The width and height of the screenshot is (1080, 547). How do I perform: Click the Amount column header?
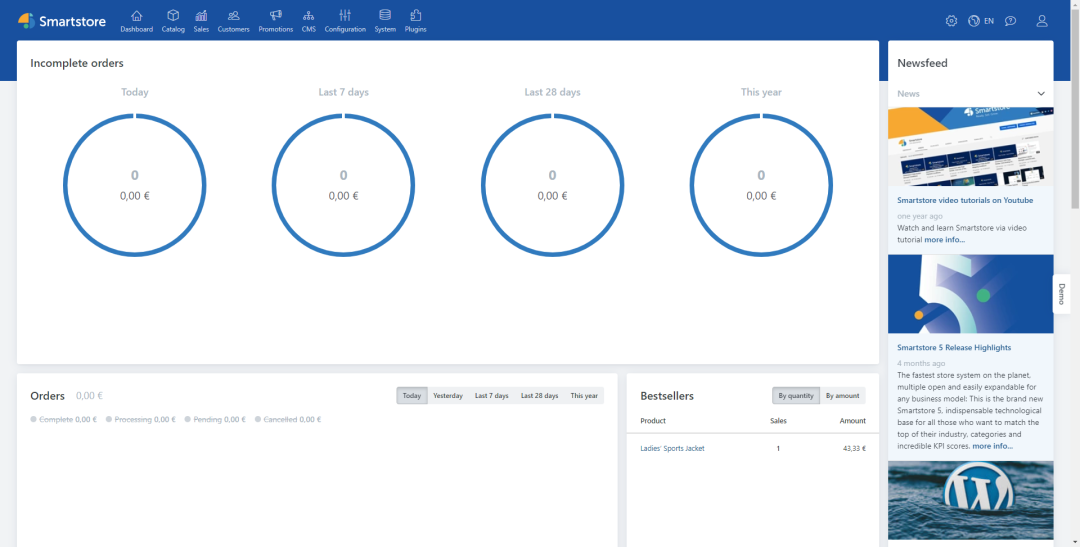tap(853, 421)
